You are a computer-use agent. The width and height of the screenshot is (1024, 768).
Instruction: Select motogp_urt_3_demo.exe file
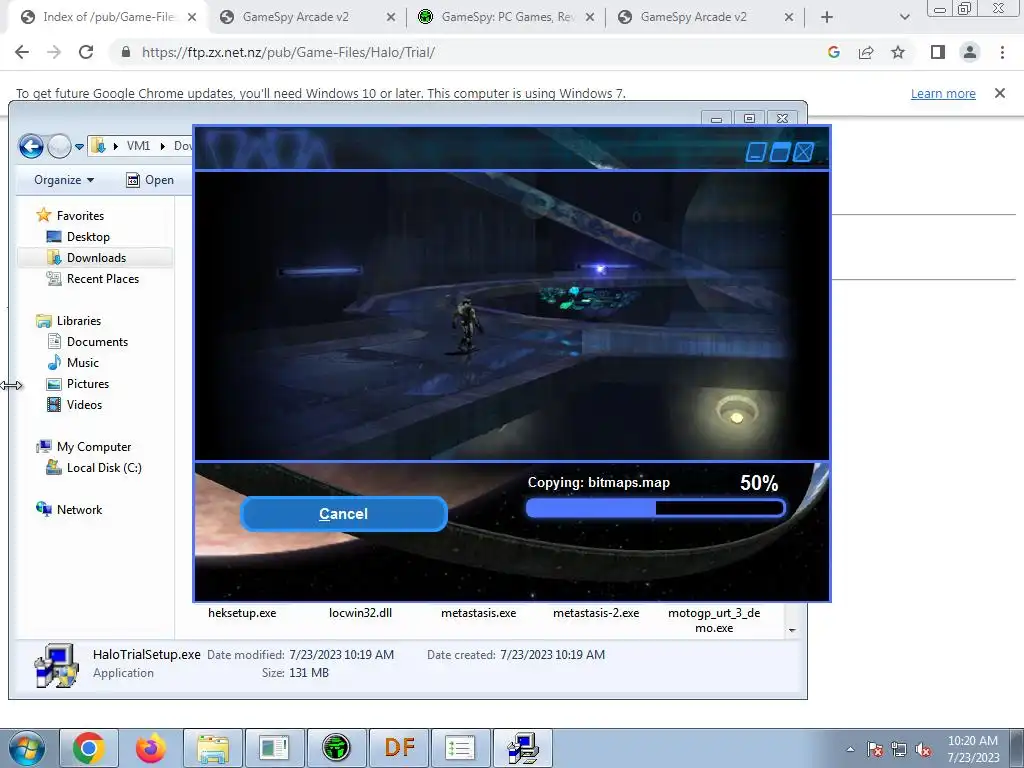(714, 620)
